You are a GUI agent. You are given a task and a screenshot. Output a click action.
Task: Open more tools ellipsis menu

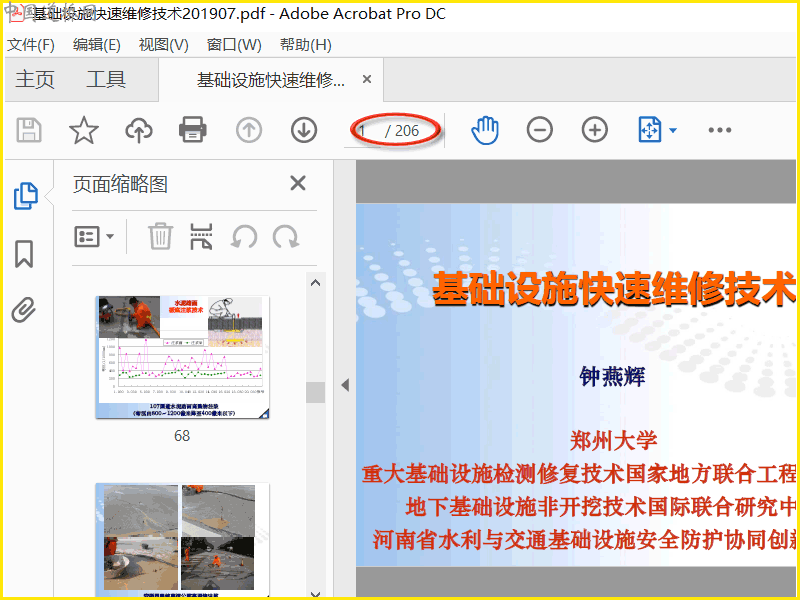click(720, 130)
